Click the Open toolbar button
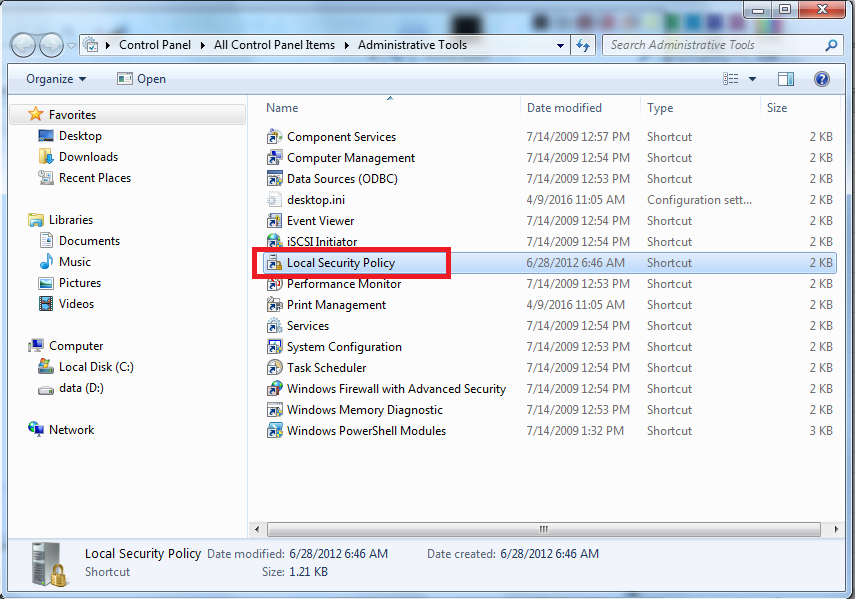 coord(141,79)
